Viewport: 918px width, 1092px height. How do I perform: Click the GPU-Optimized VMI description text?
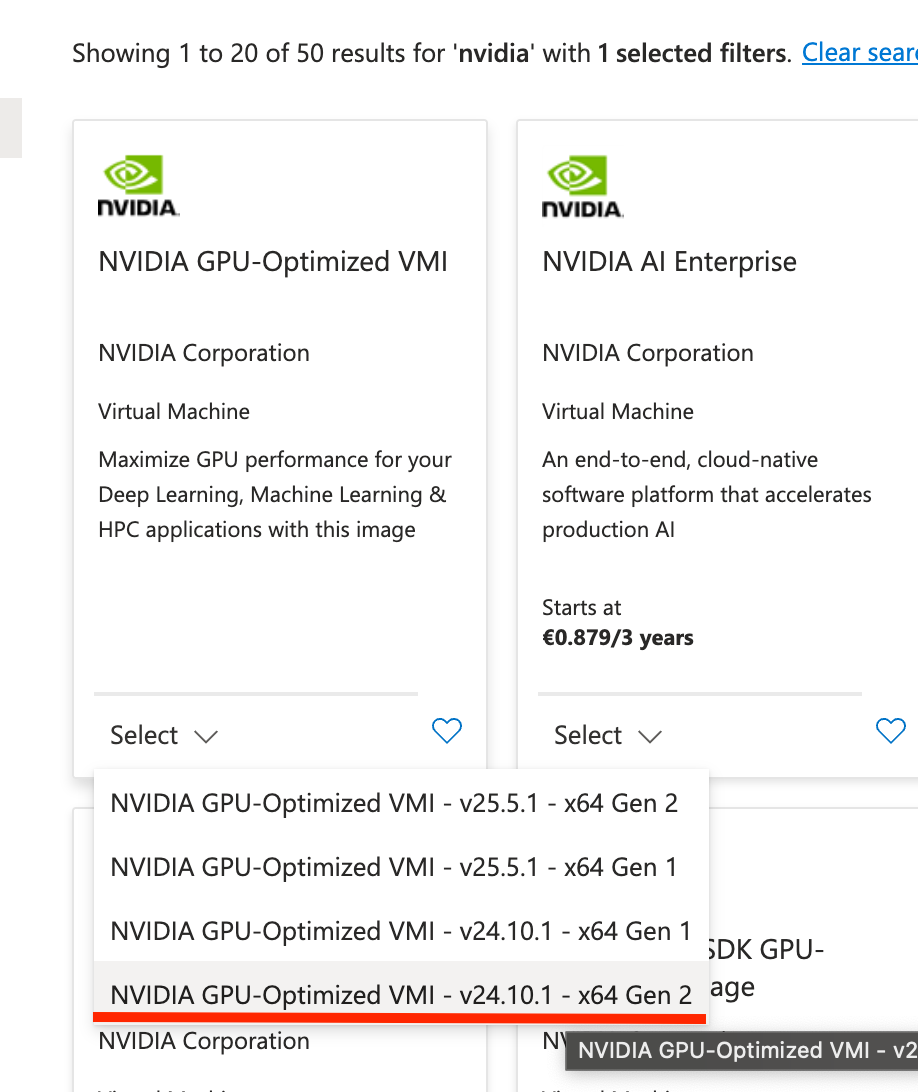274,495
